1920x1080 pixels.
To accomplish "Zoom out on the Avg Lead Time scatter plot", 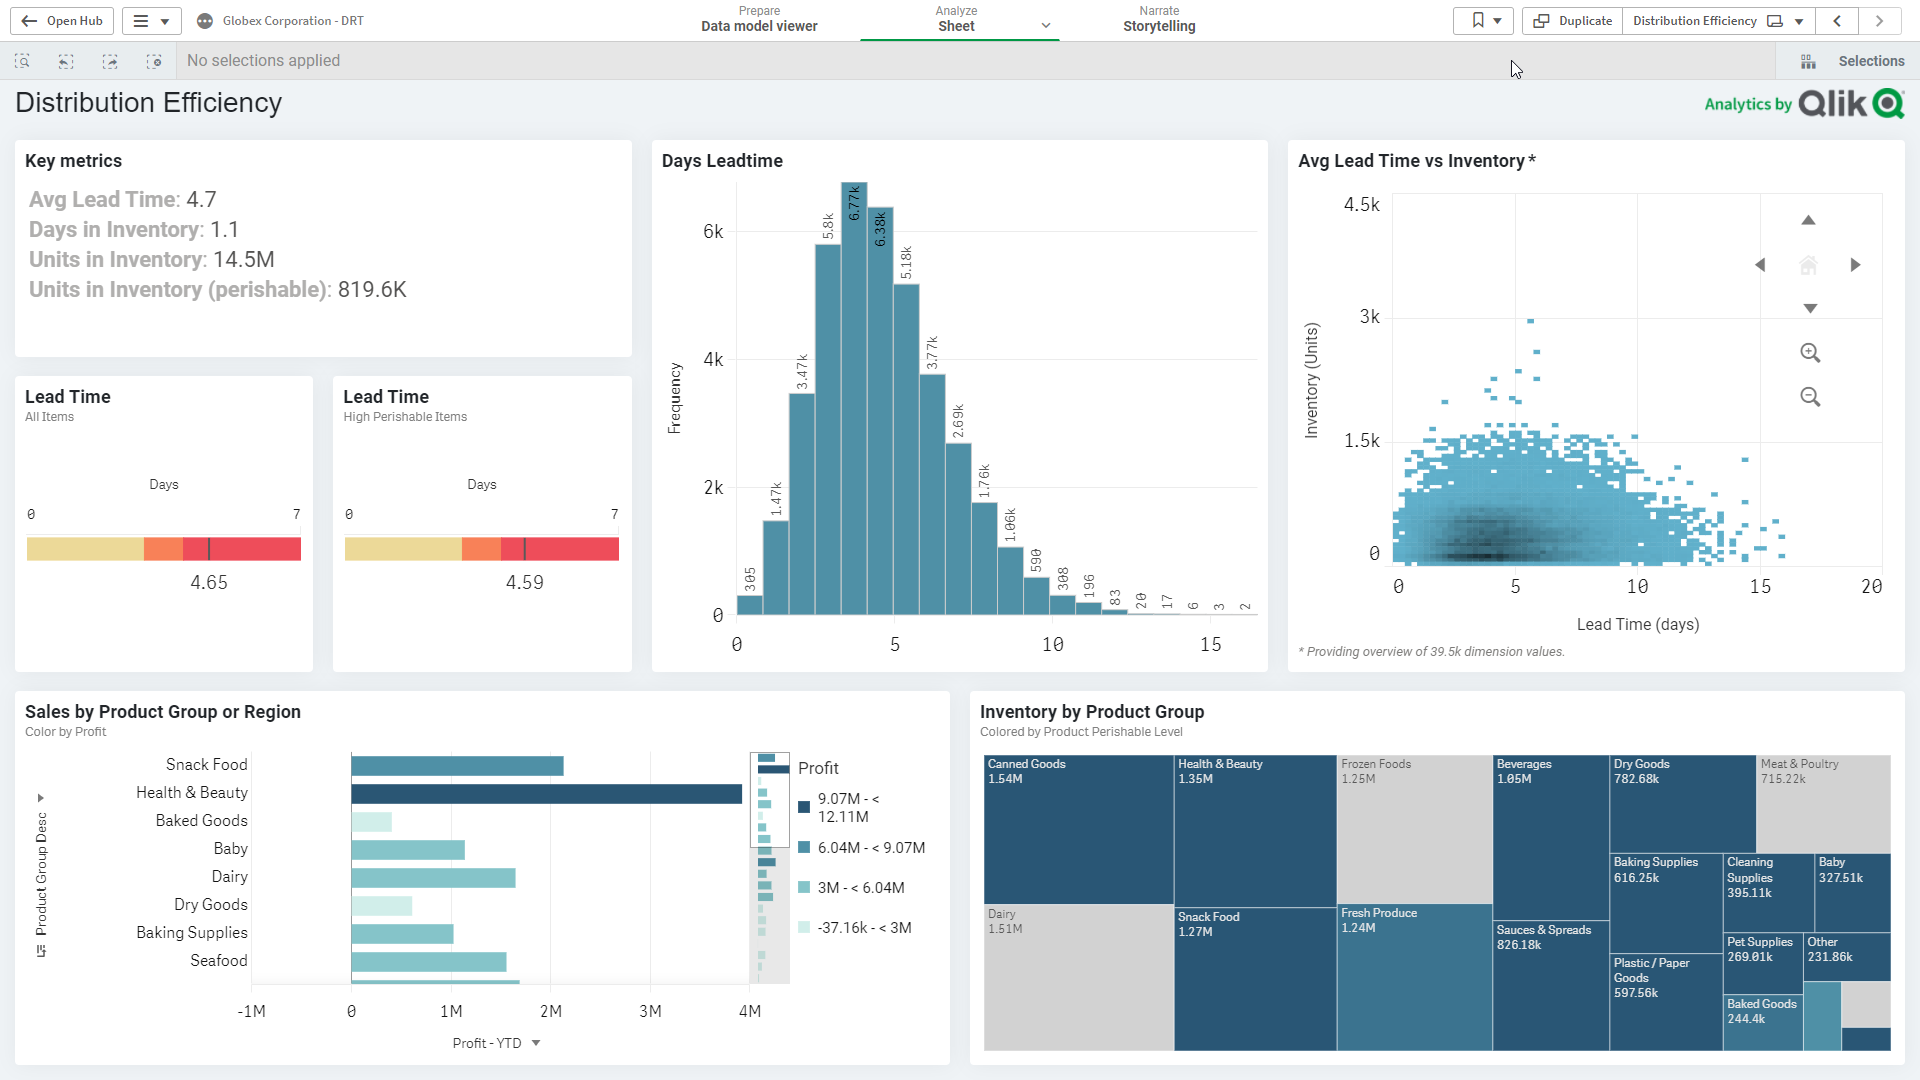I will pyautogui.click(x=1810, y=397).
